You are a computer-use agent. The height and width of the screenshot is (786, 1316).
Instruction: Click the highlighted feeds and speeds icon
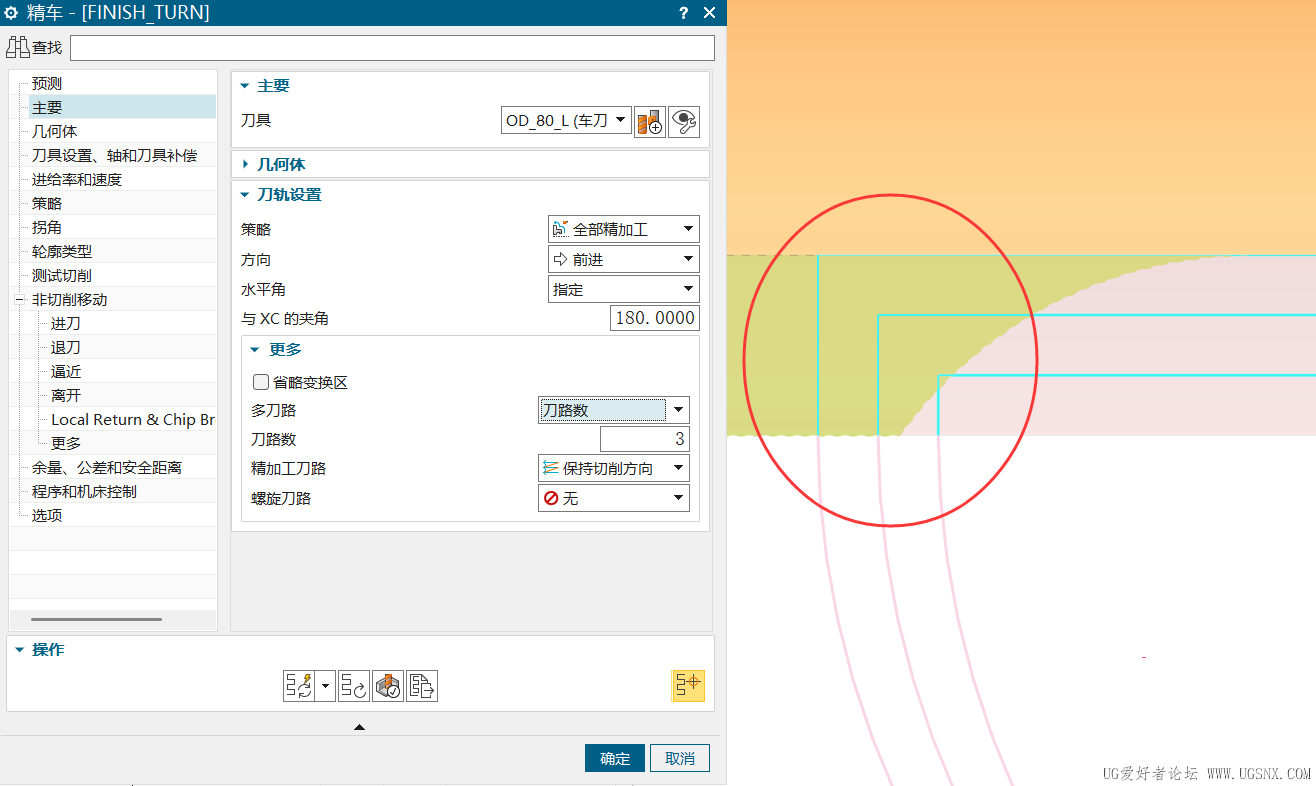688,685
